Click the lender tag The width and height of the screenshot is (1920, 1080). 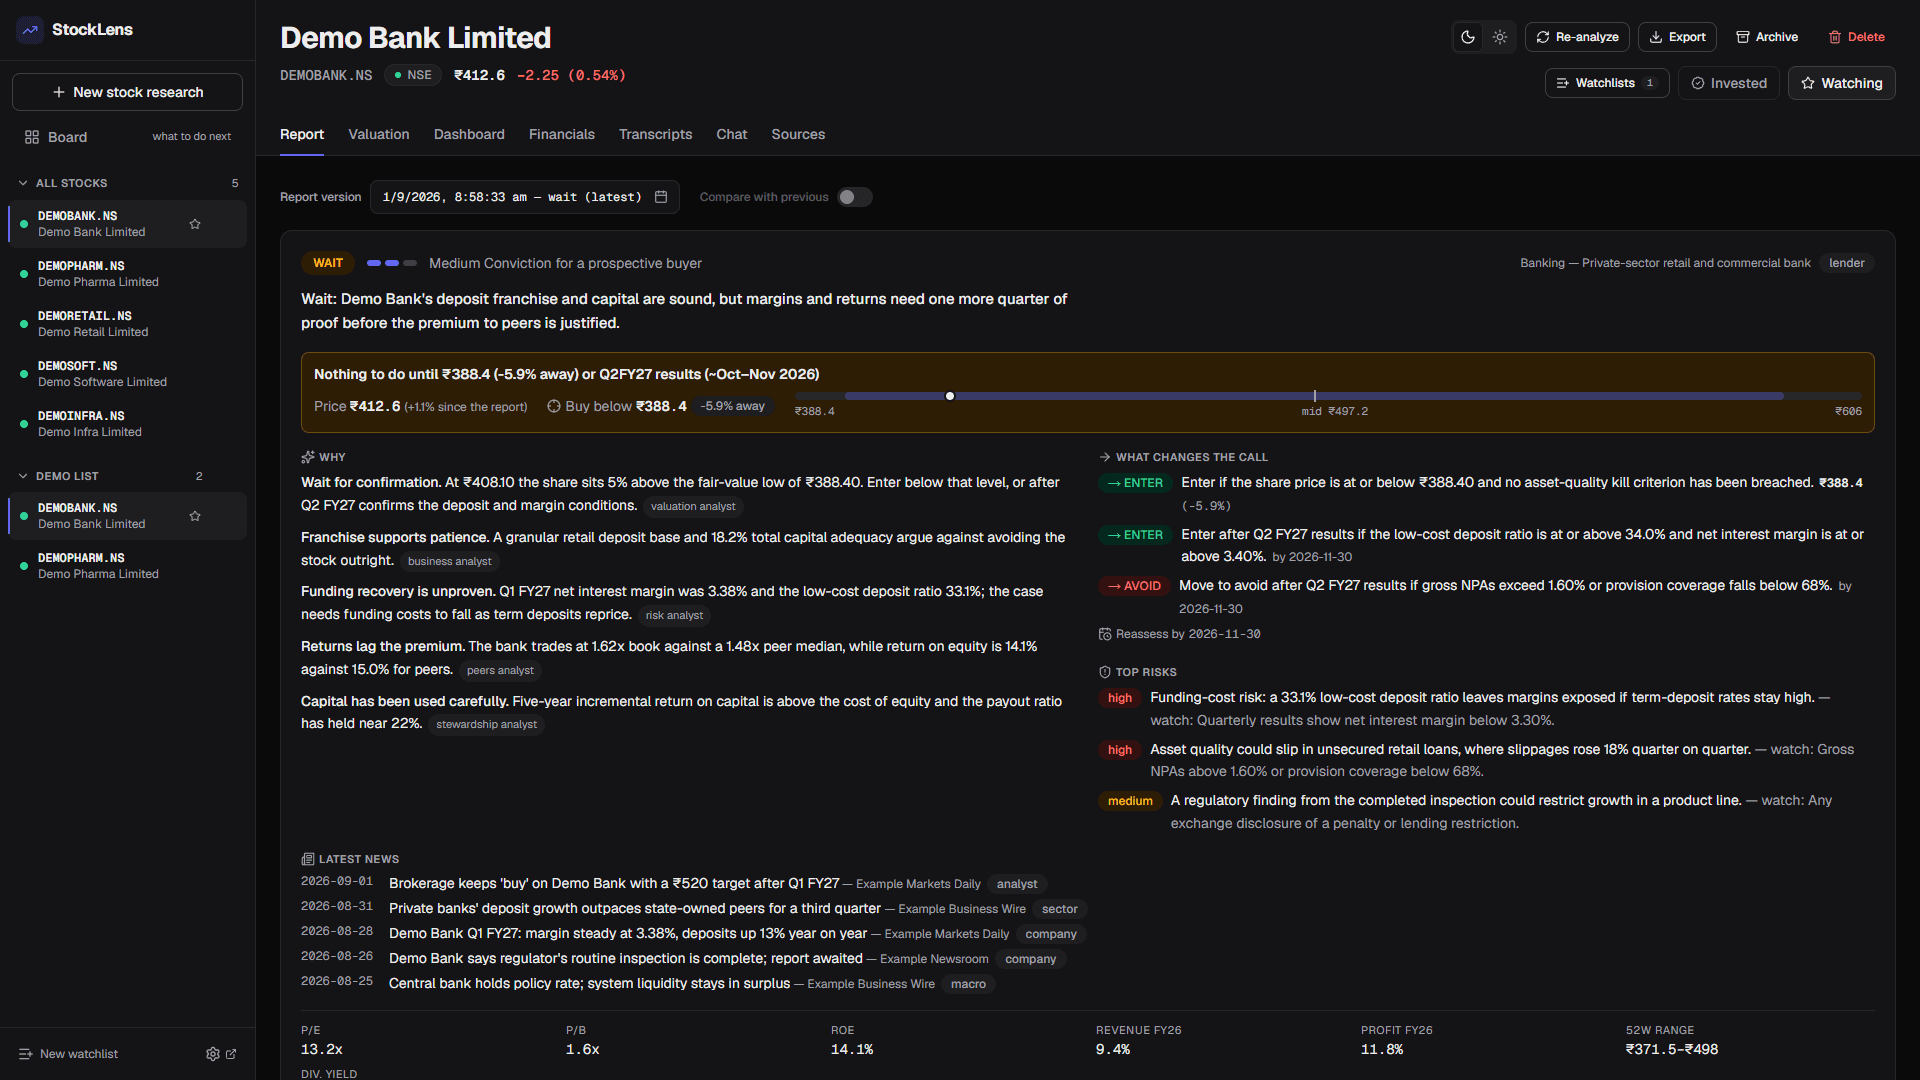(1847, 263)
